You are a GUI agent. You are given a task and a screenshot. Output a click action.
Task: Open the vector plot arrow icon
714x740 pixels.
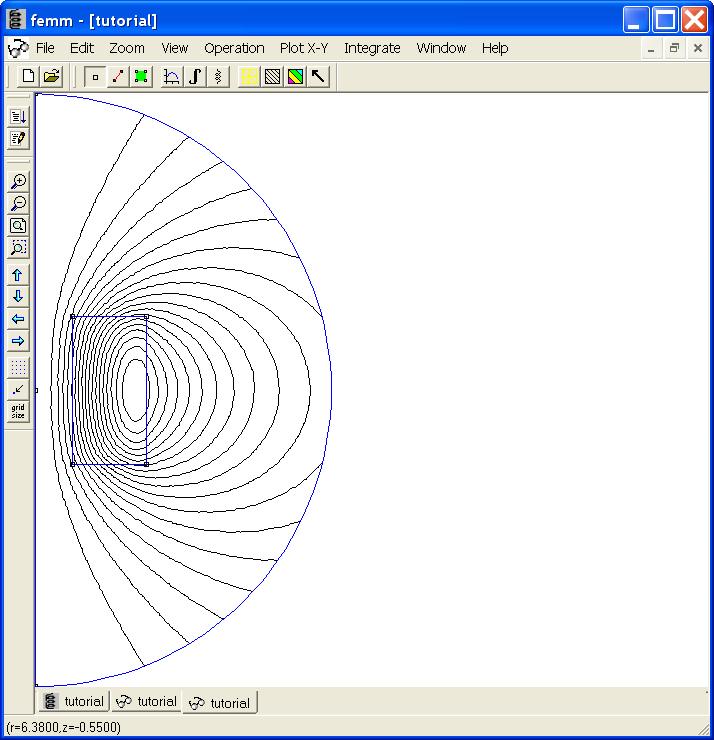pos(319,76)
